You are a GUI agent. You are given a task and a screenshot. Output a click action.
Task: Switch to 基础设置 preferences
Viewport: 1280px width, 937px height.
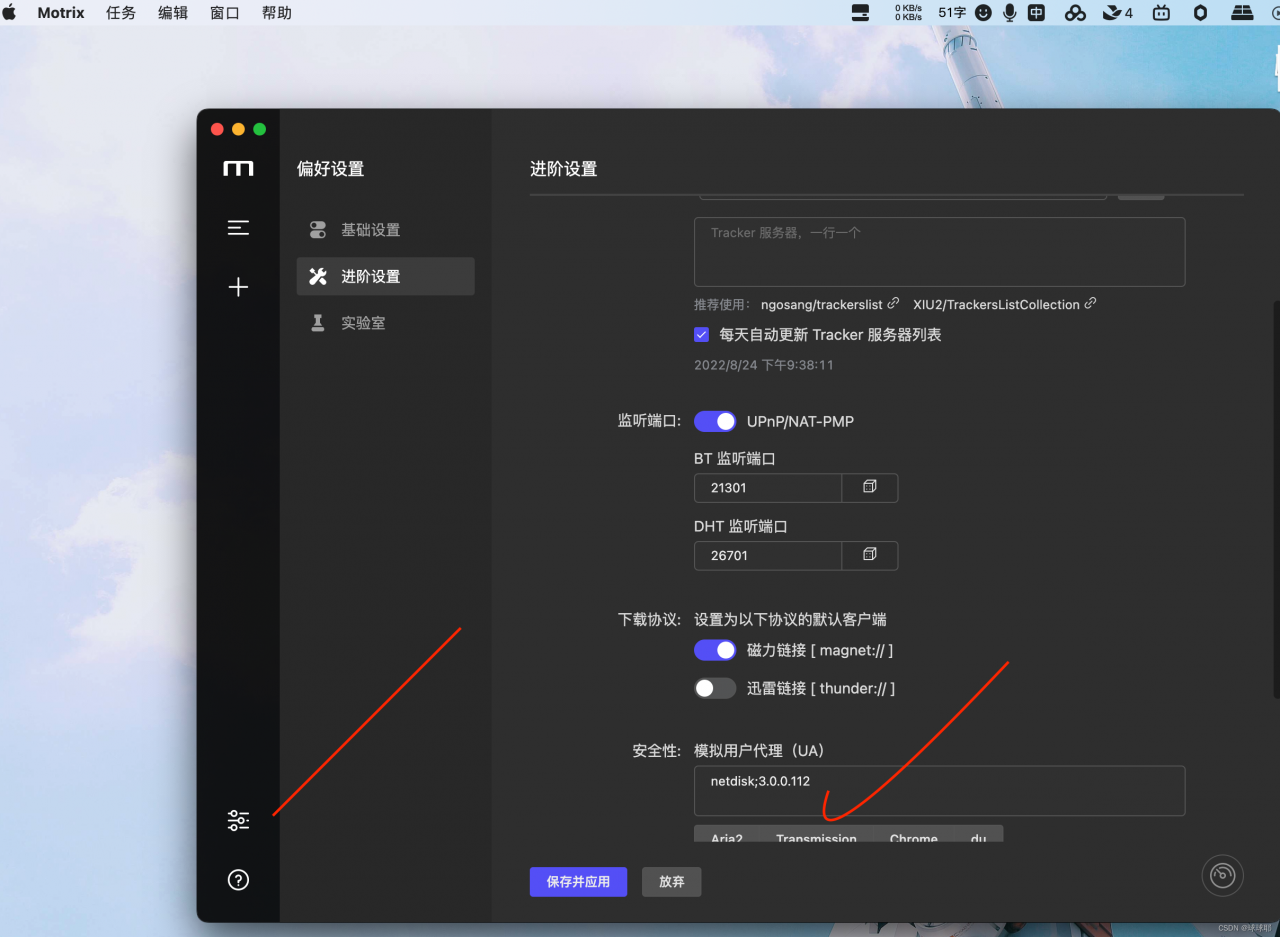pyautogui.click(x=386, y=230)
